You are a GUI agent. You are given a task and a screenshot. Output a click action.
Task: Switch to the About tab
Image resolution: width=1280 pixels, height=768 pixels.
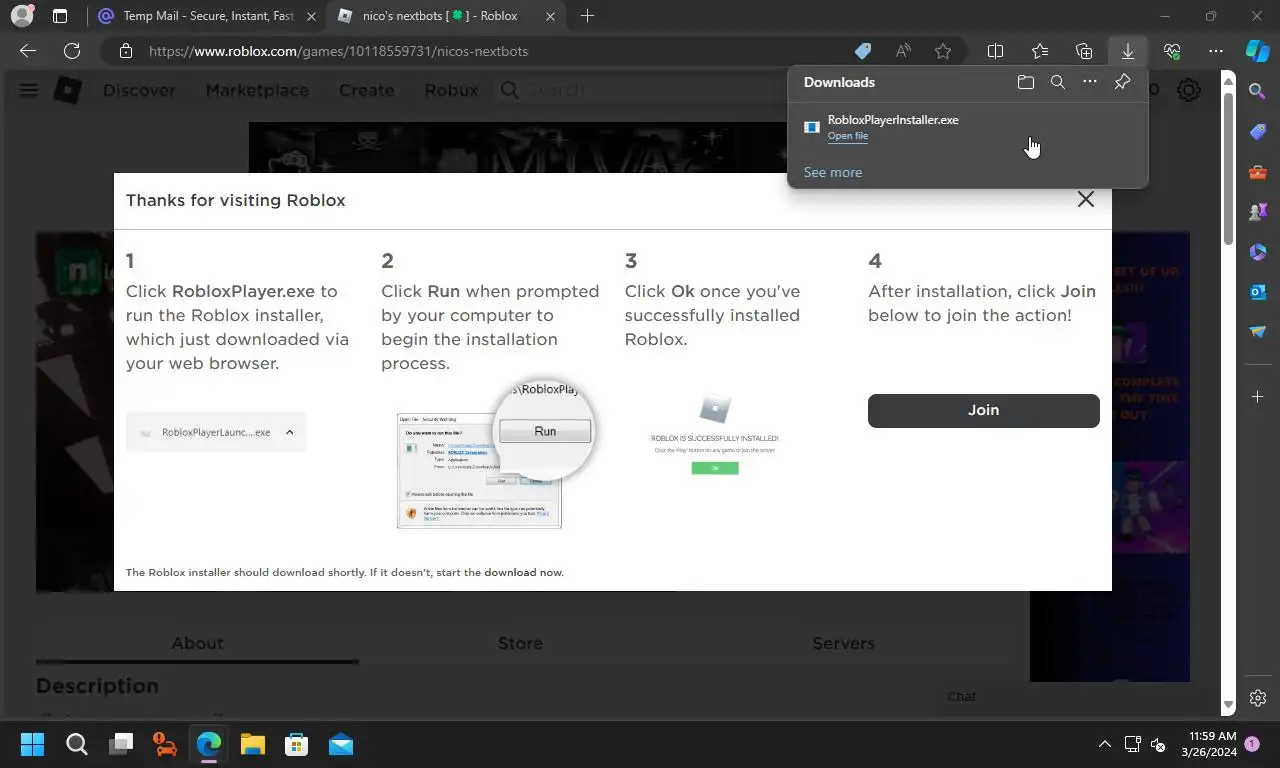pyautogui.click(x=197, y=643)
